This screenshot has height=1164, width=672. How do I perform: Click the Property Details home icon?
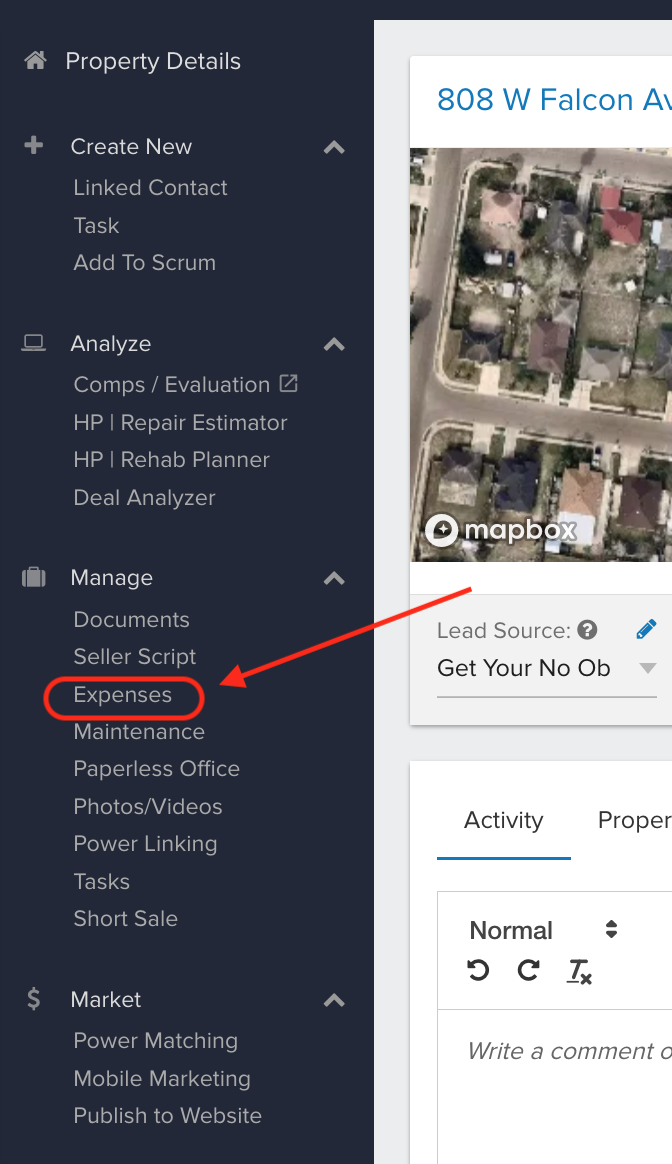point(35,60)
